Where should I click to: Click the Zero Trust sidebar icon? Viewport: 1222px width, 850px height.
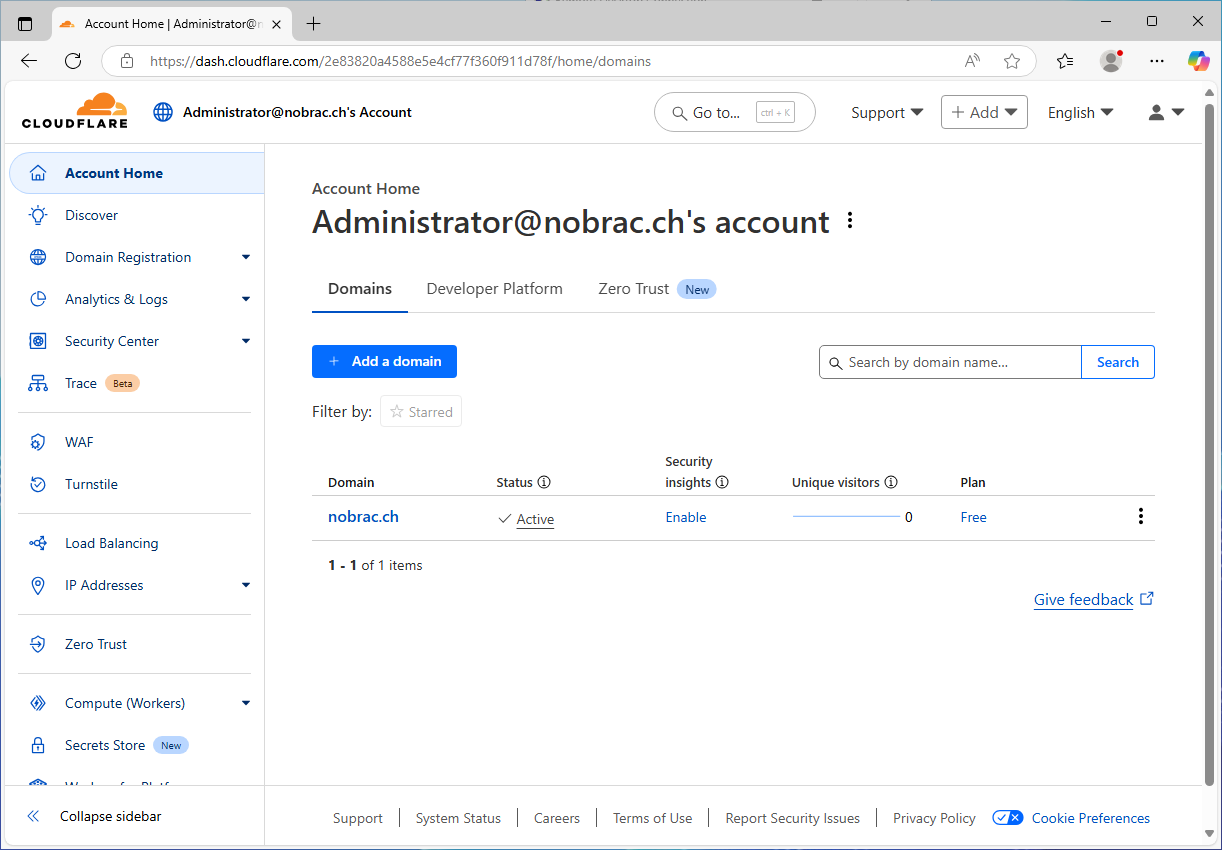38,644
